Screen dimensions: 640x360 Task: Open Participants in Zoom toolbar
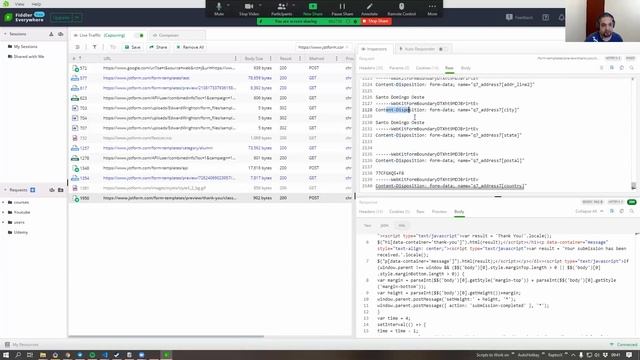coord(282,9)
